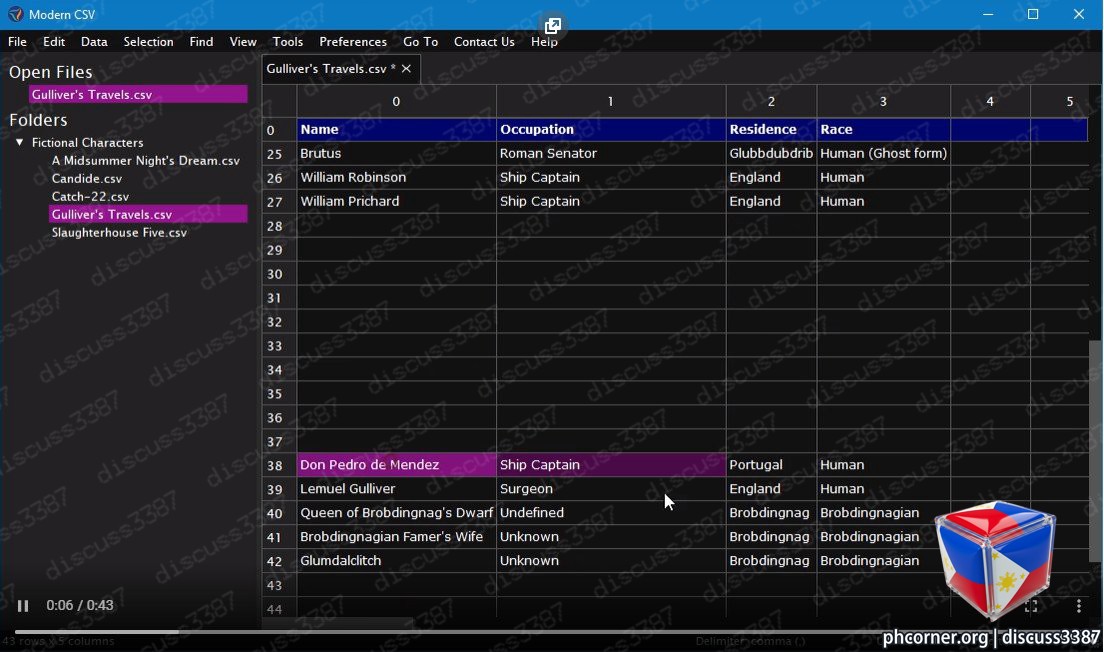Image resolution: width=1104 pixels, height=652 pixels.
Task: Open the View menu
Action: pos(243,42)
